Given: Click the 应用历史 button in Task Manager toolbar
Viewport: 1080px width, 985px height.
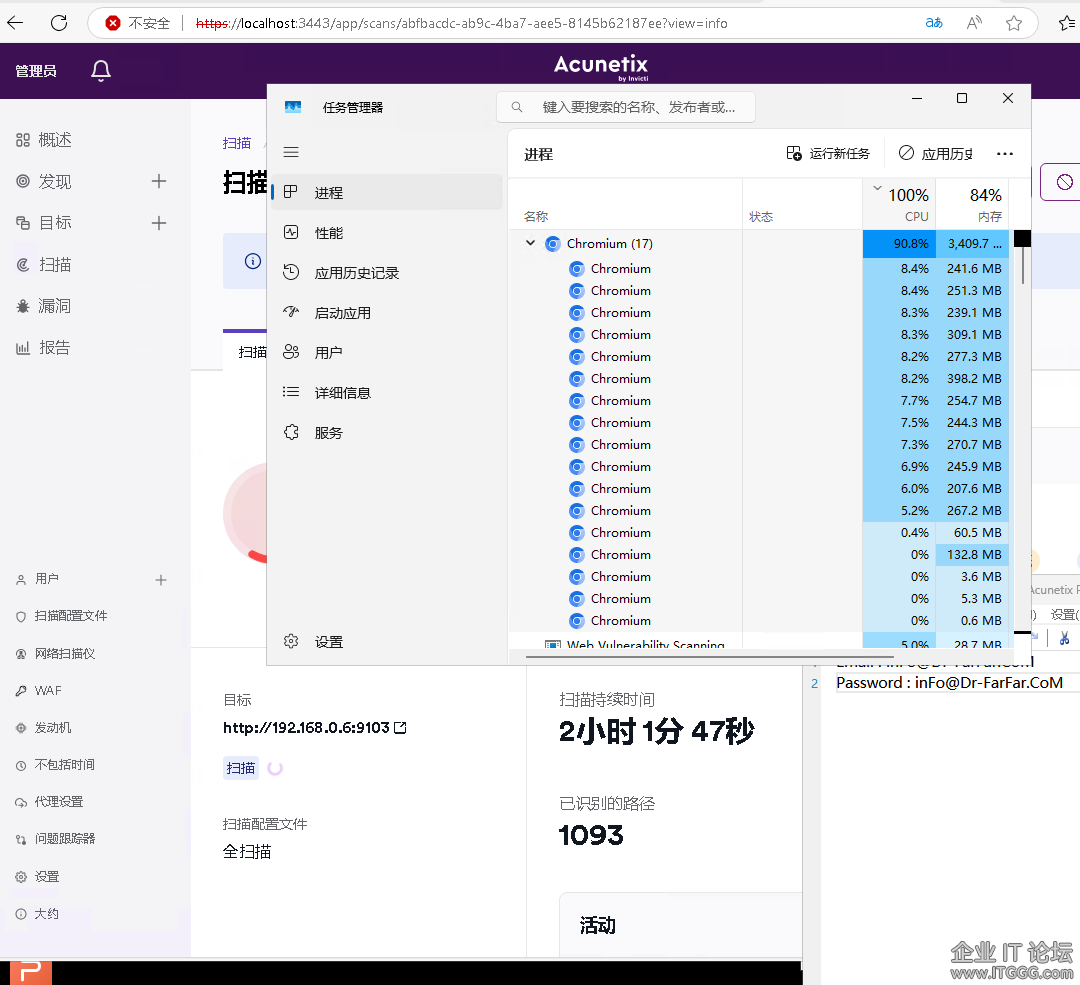Looking at the screenshot, I should (x=935, y=154).
